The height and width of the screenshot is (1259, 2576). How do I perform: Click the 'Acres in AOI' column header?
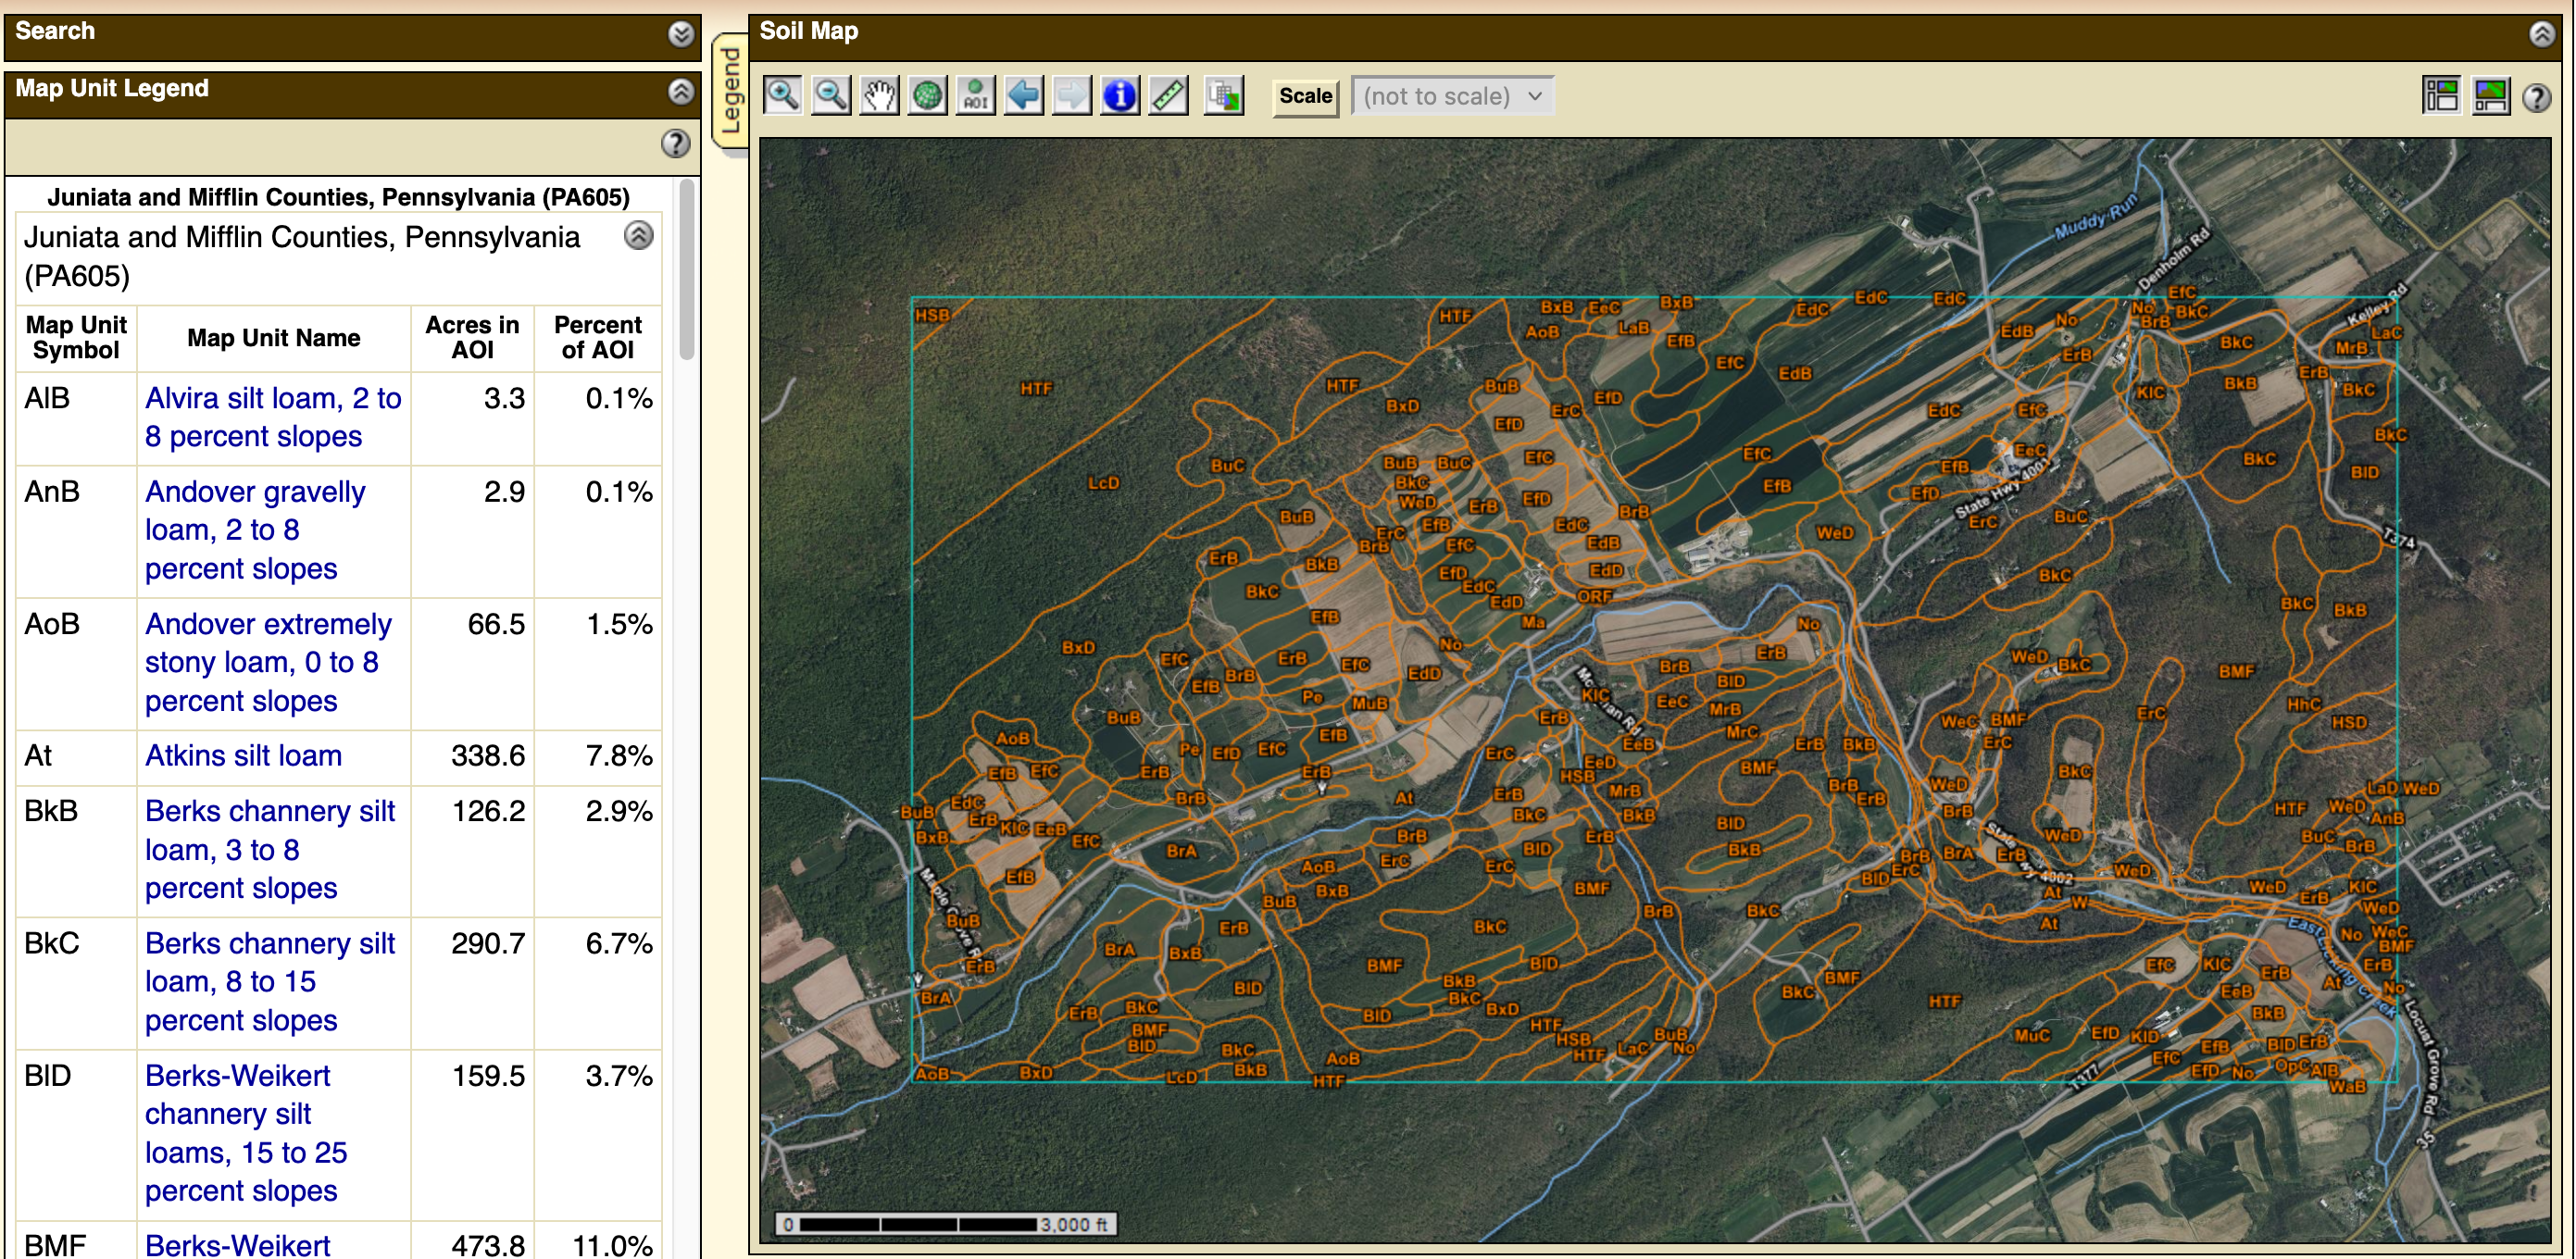pyautogui.click(x=472, y=338)
